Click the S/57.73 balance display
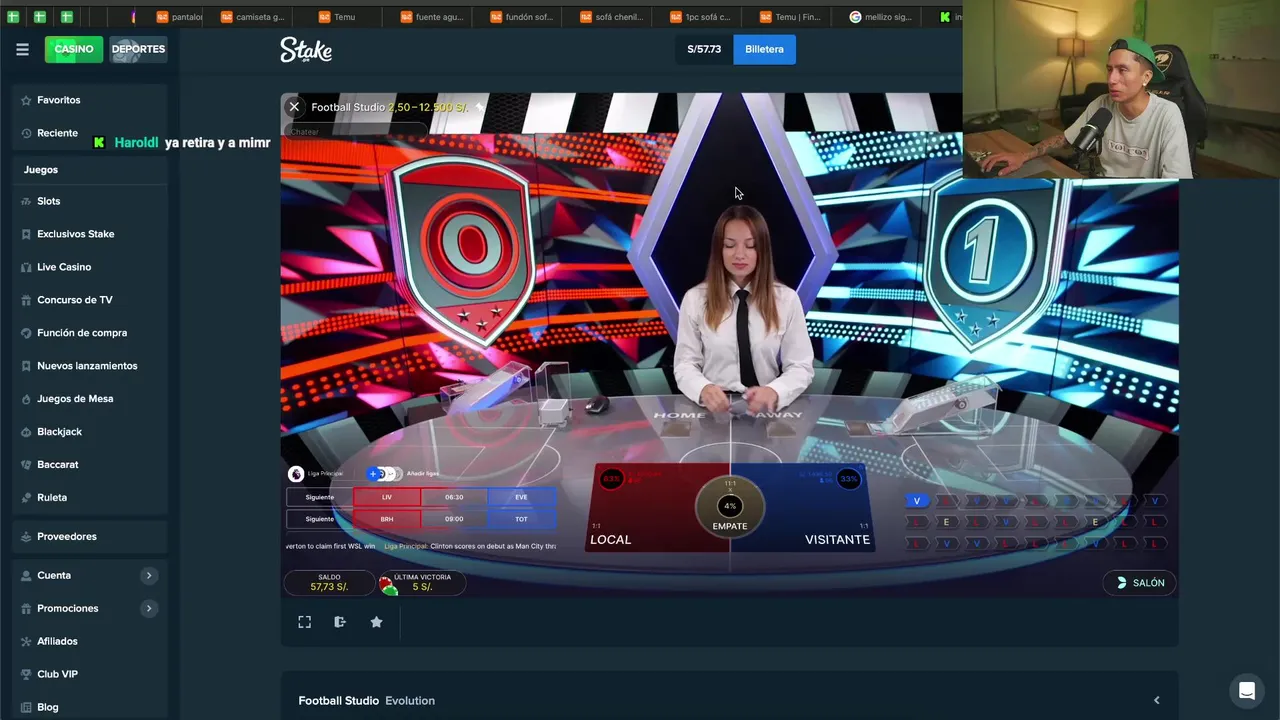 point(704,49)
